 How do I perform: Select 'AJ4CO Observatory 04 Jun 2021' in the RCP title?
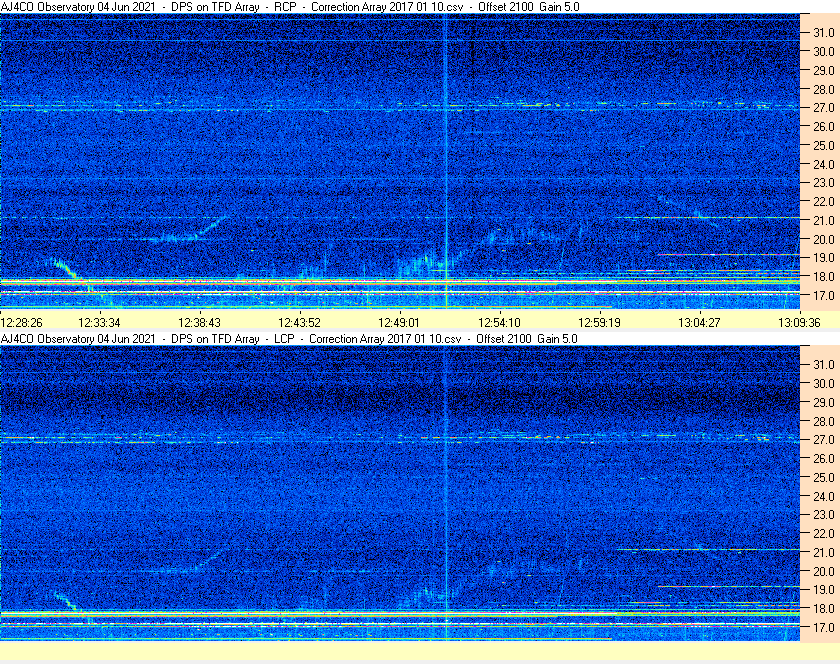[78, 7]
